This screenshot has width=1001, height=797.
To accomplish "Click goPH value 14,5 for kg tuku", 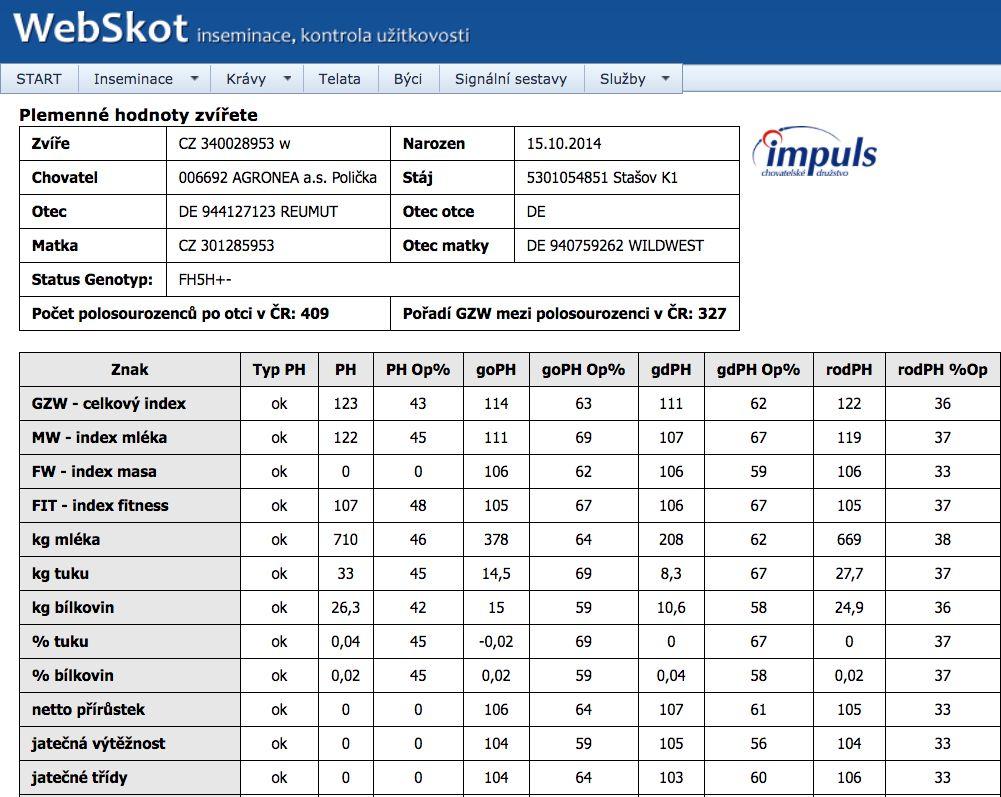I will point(496,573).
